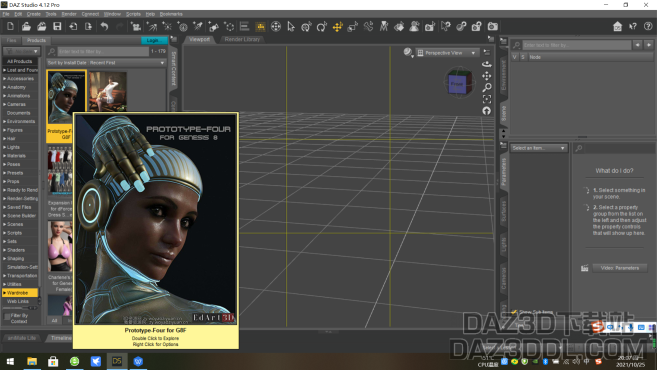
Task: Click the viewport Pan camera control
Action: 486,76
